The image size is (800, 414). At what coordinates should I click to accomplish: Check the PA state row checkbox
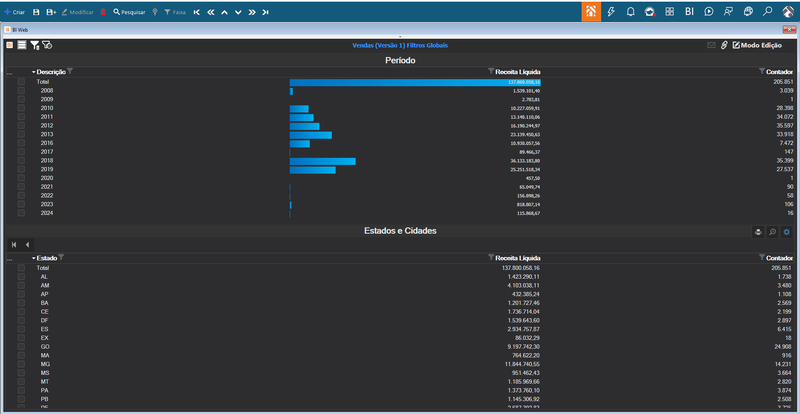(x=21, y=390)
